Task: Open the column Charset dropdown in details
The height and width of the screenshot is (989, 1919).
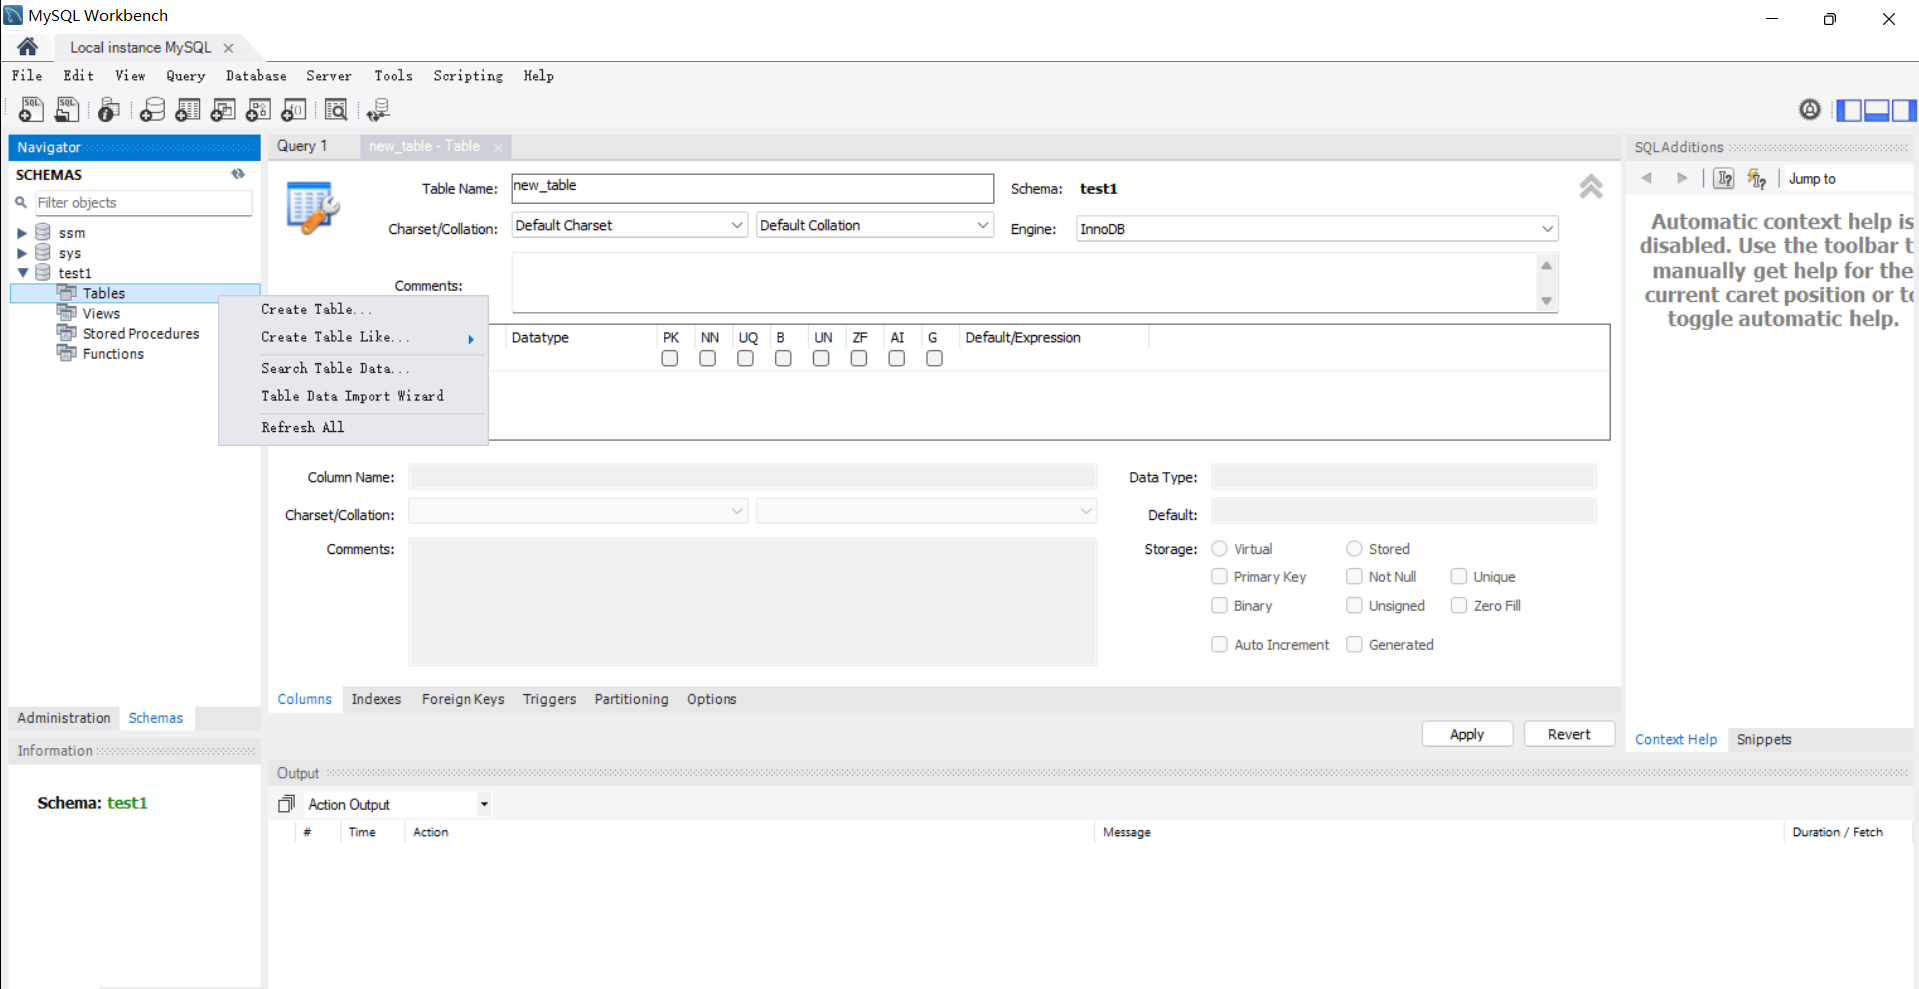Action: 578,511
